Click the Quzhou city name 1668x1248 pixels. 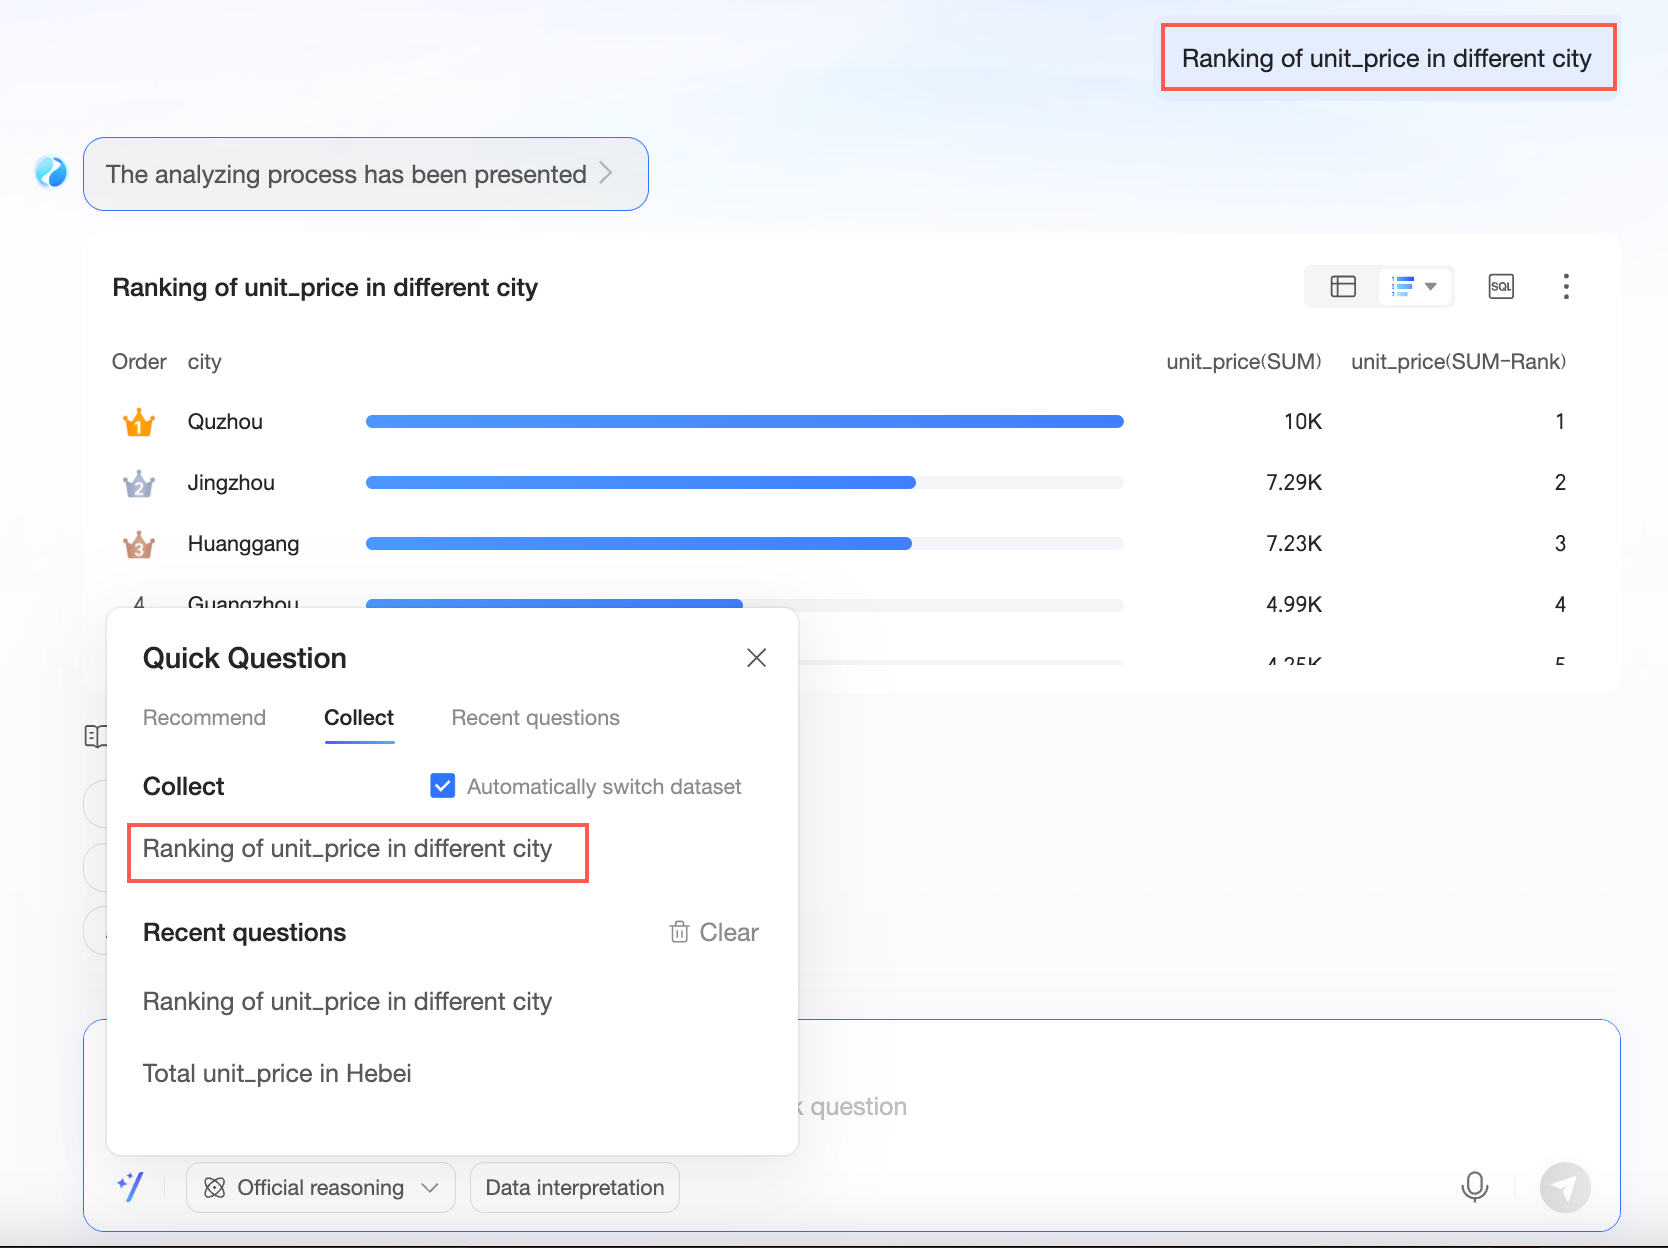225,422
